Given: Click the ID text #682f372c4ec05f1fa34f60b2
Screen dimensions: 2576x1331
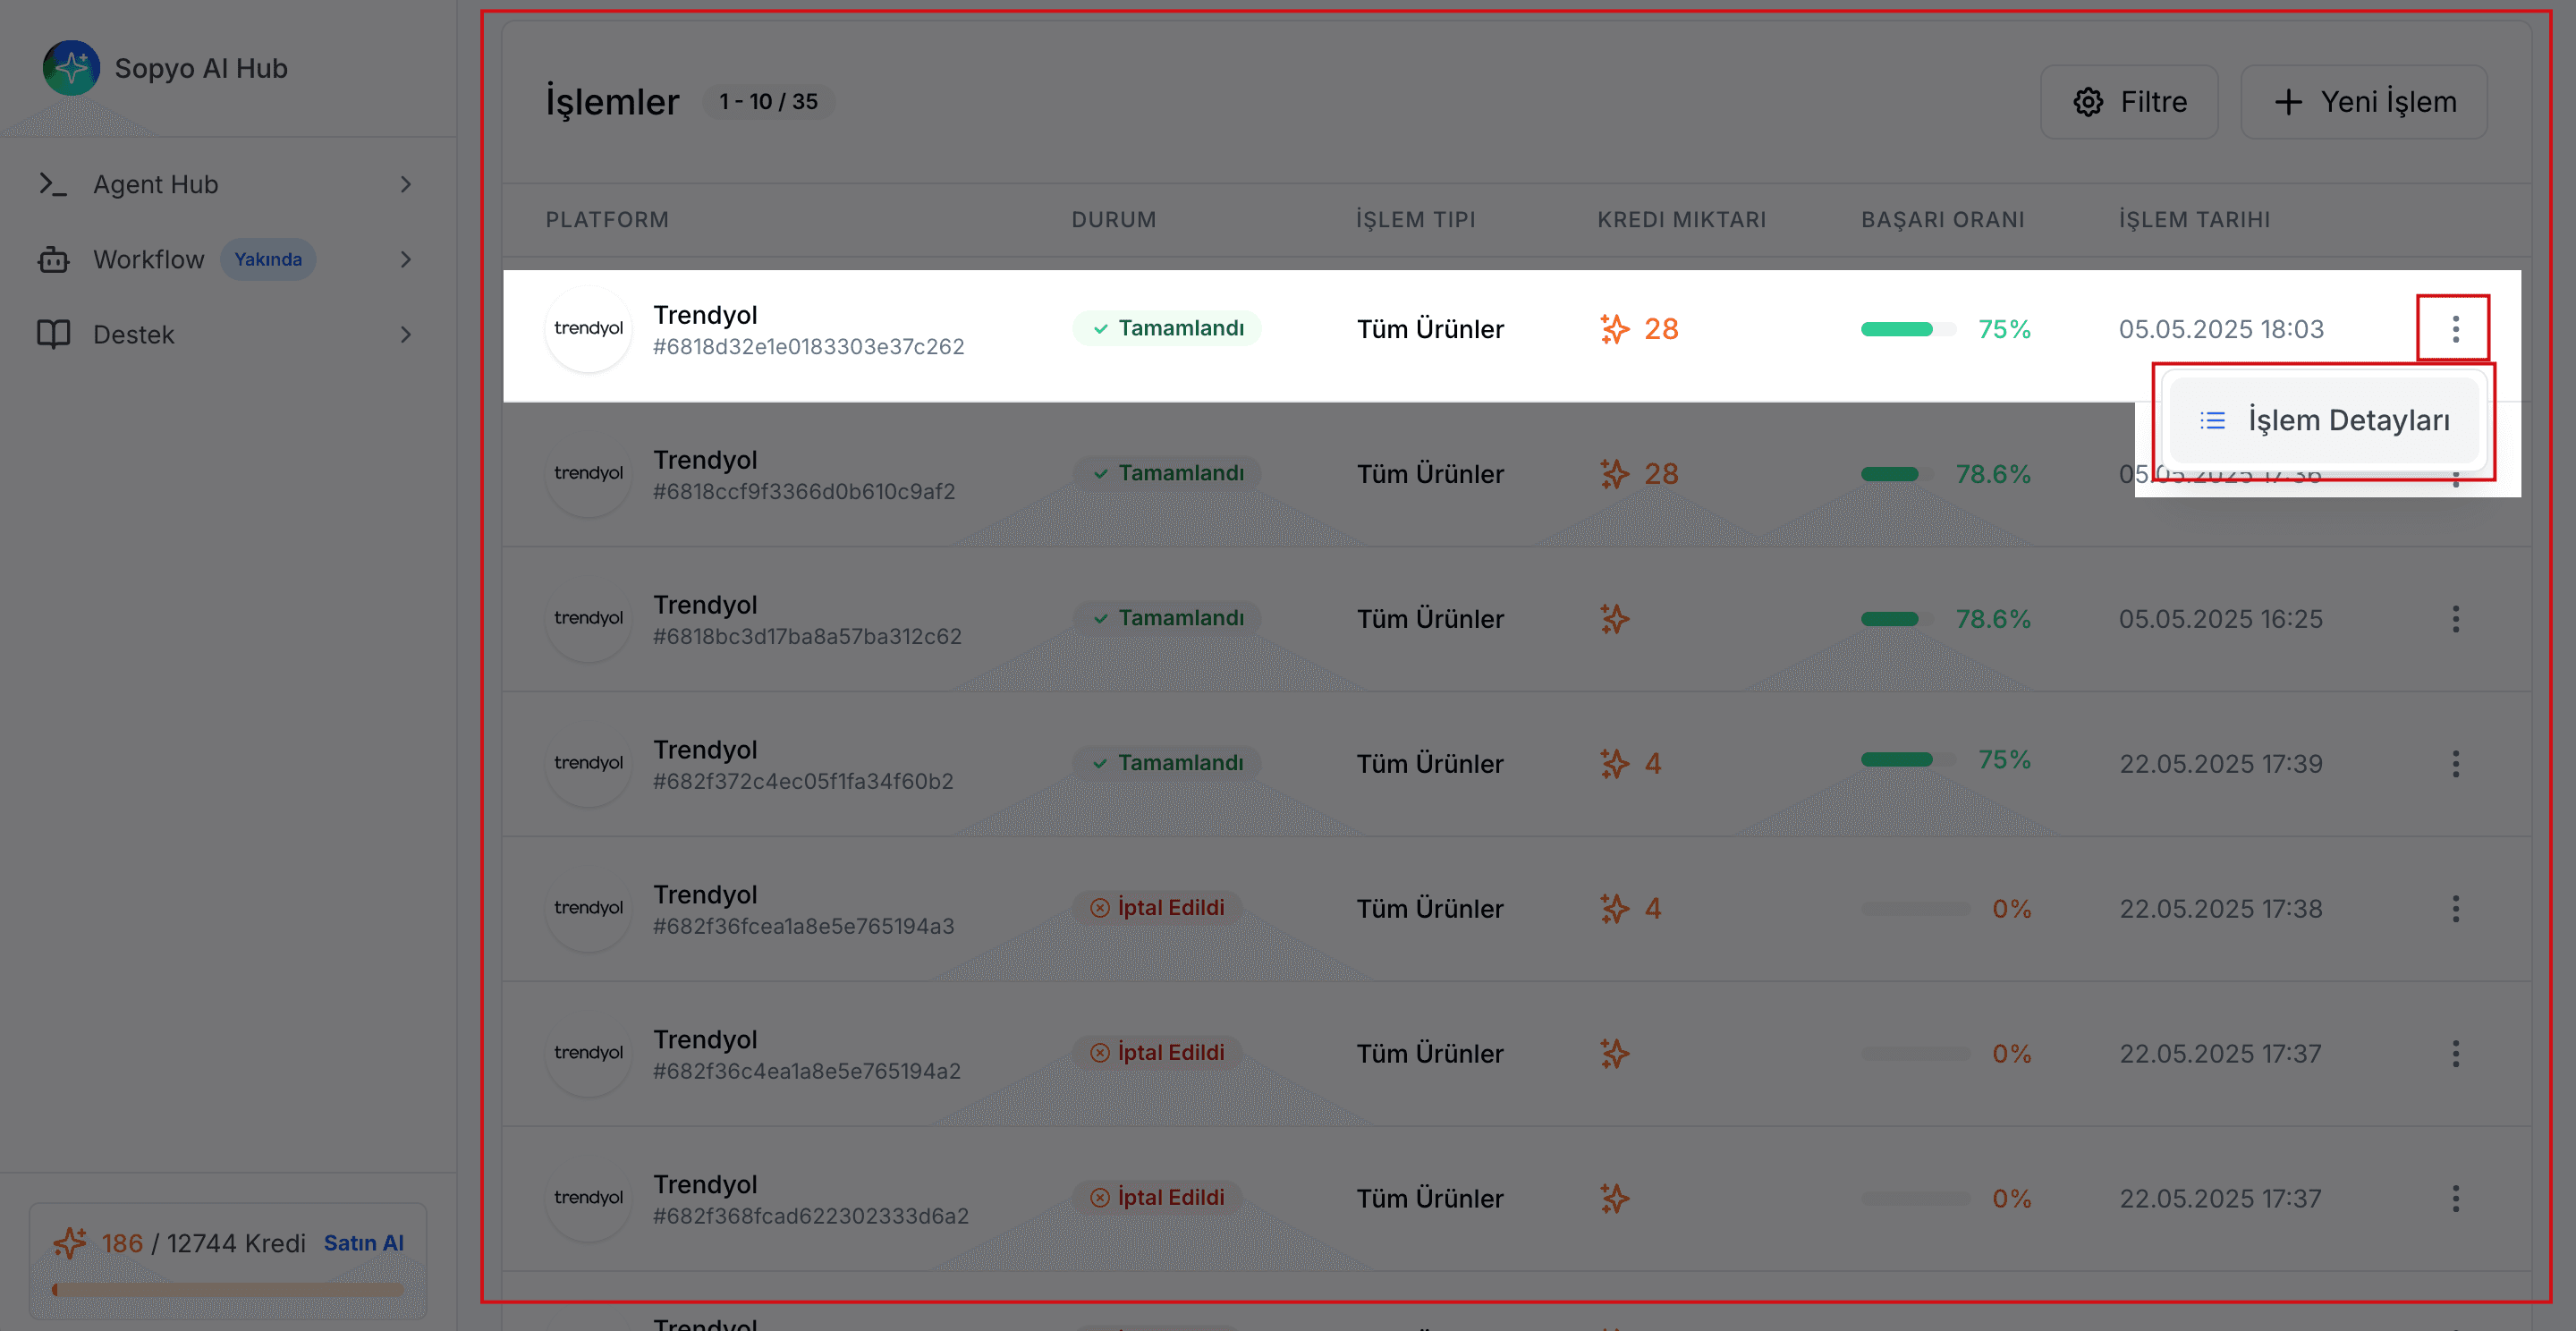Looking at the screenshot, I should pyautogui.click(x=803, y=782).
